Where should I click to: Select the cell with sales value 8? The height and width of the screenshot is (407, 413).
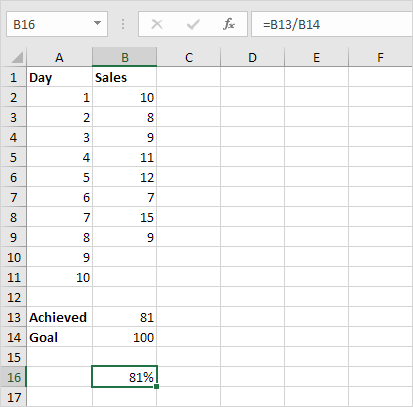(125, 117)
